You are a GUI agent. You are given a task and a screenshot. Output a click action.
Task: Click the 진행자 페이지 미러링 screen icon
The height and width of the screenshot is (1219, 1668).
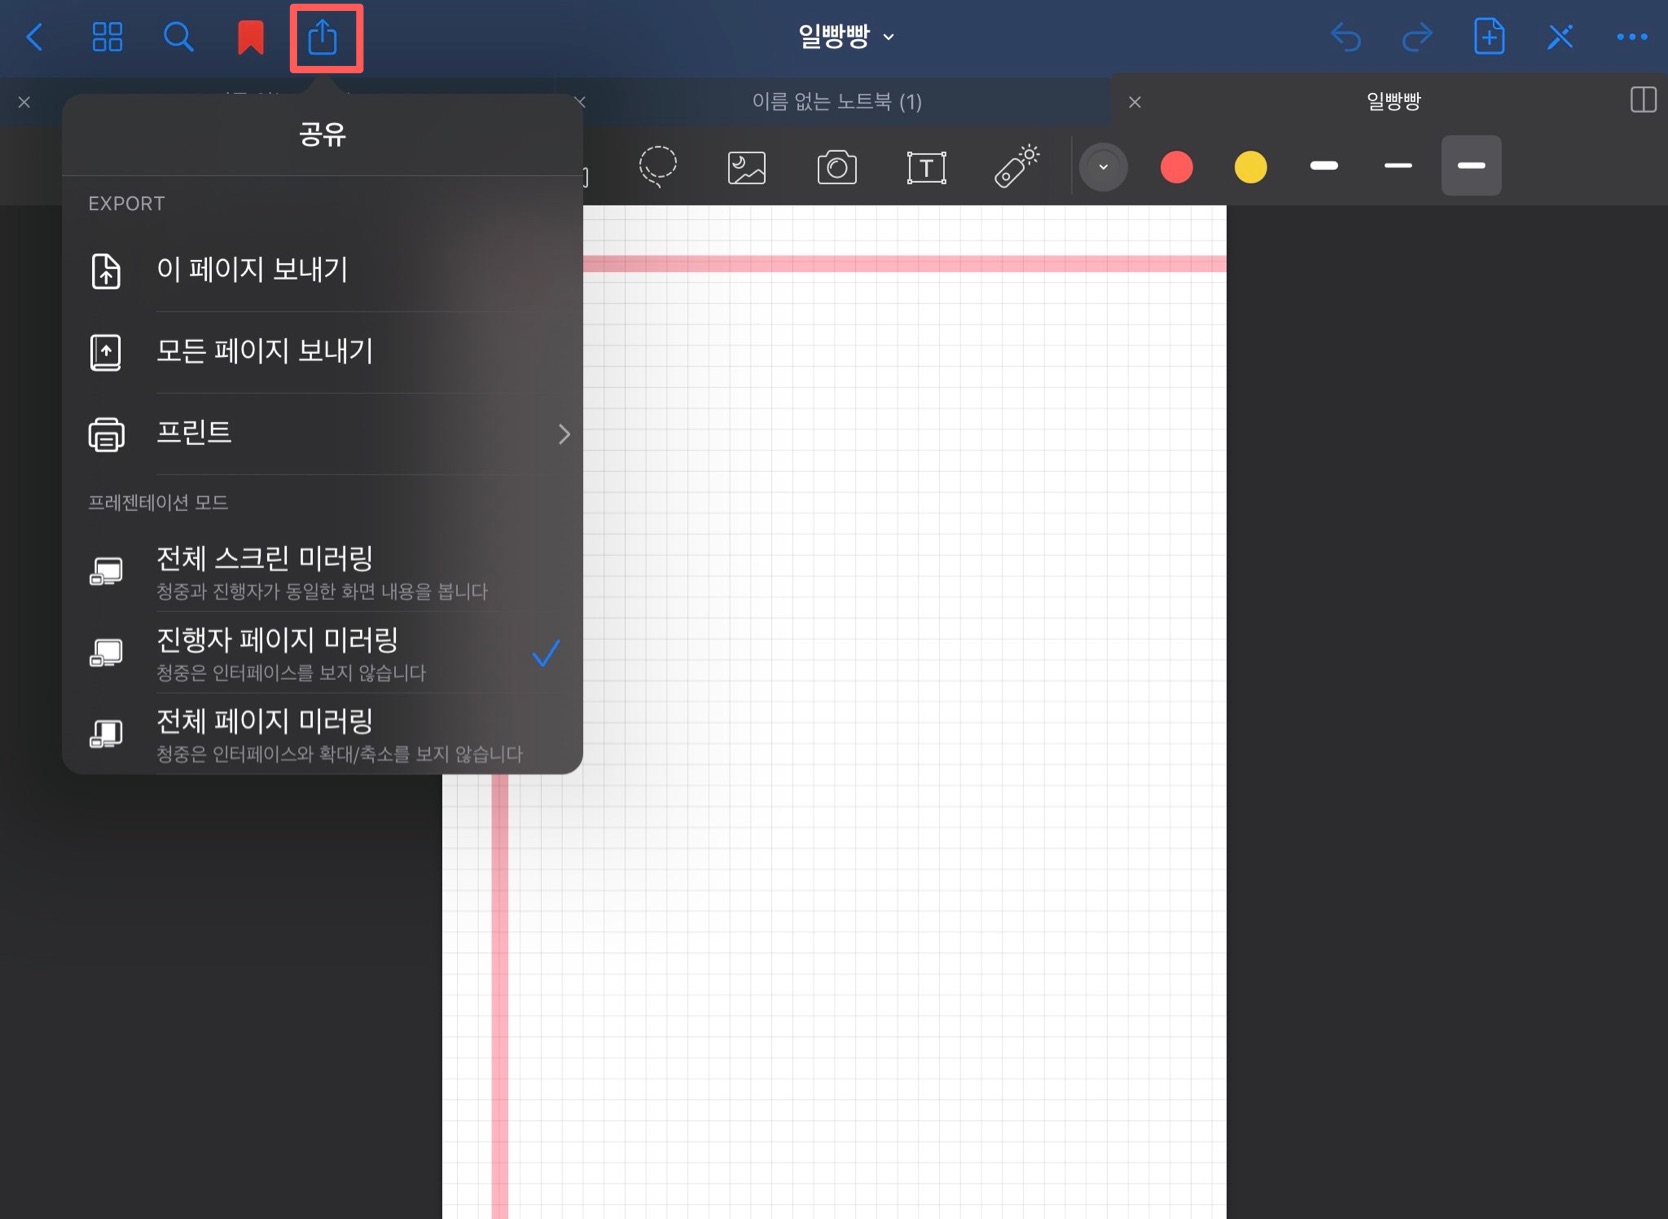tap(106, 653)
